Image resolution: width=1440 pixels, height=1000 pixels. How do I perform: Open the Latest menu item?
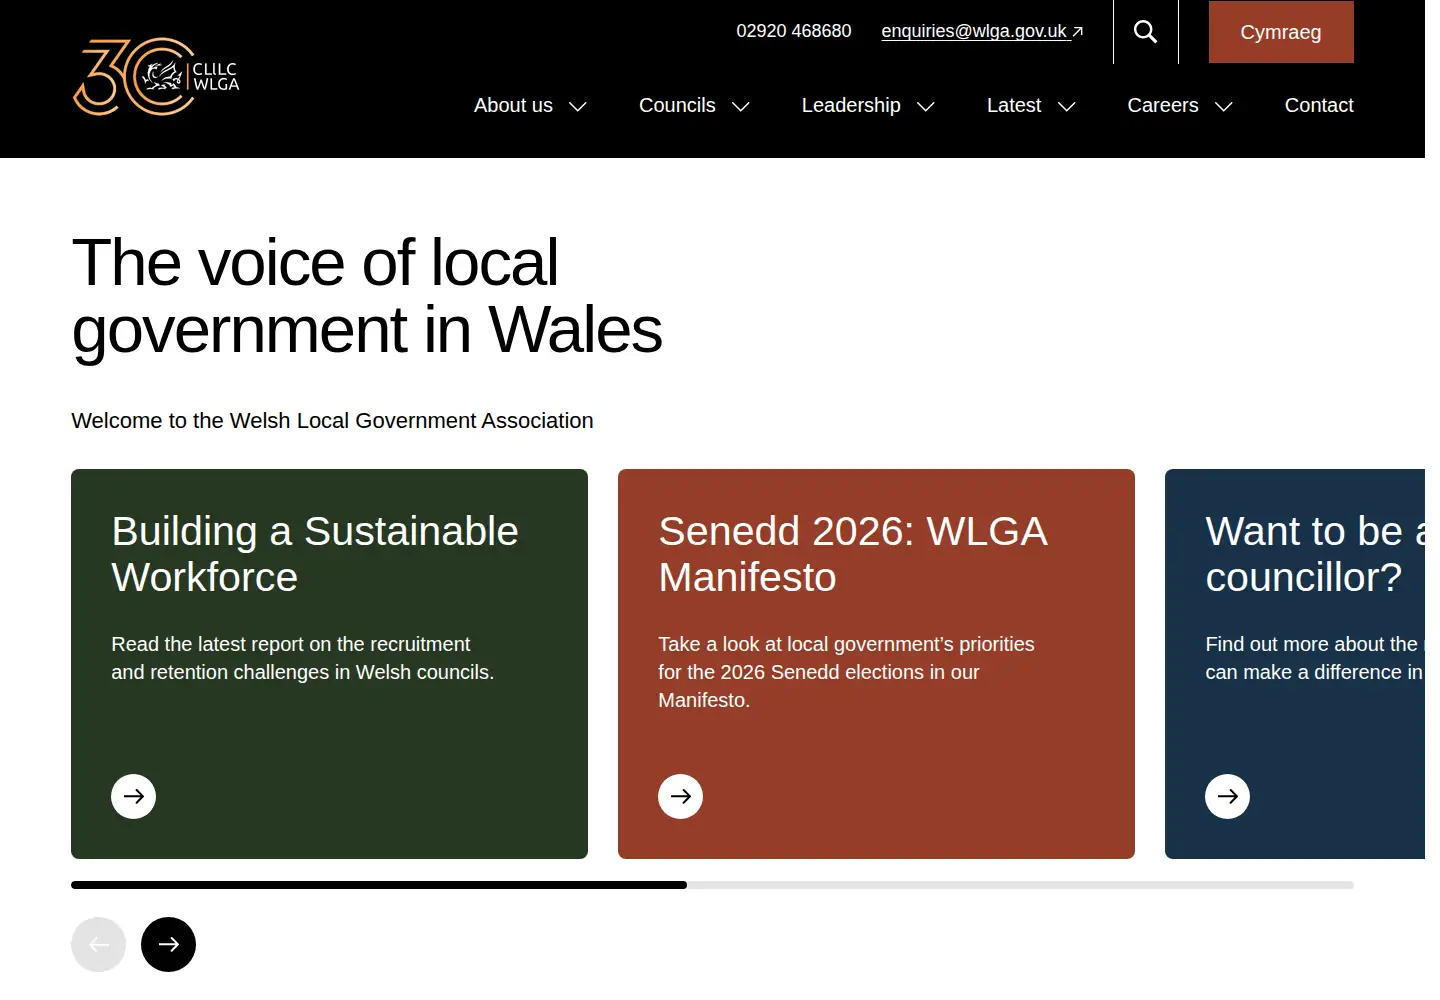click(x=1014, y=105)
